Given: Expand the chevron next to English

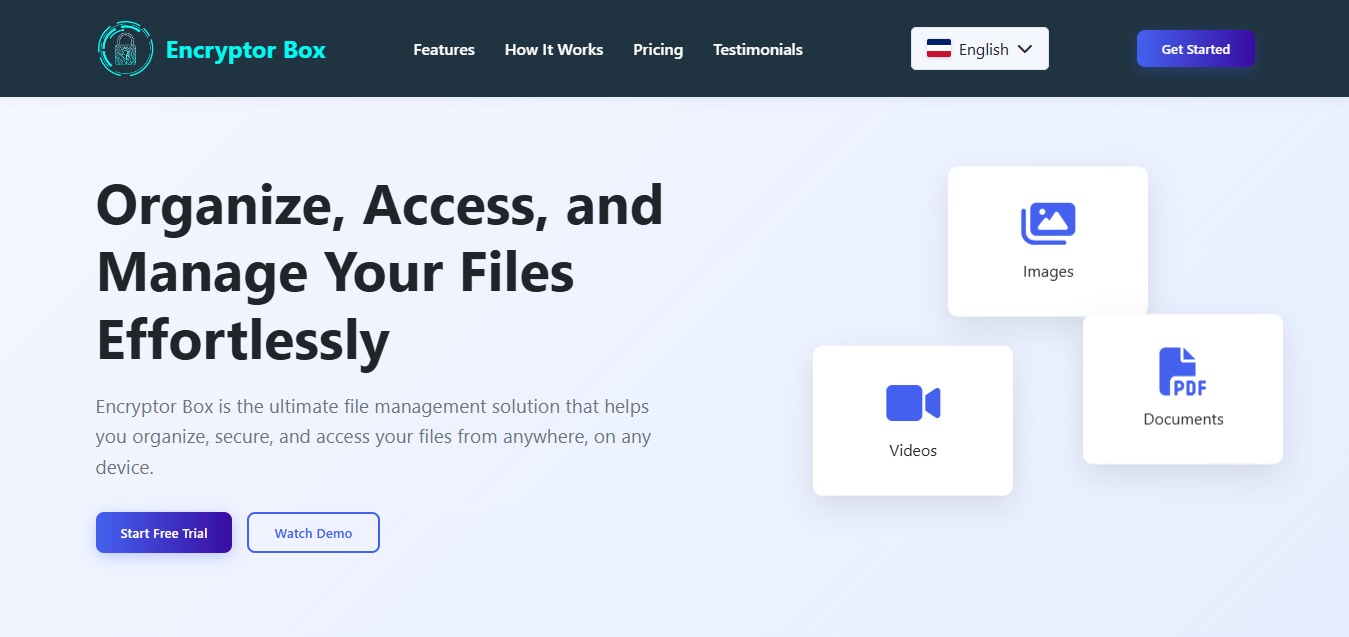Looking at the screenshot, I should (x=1024, y=48).
